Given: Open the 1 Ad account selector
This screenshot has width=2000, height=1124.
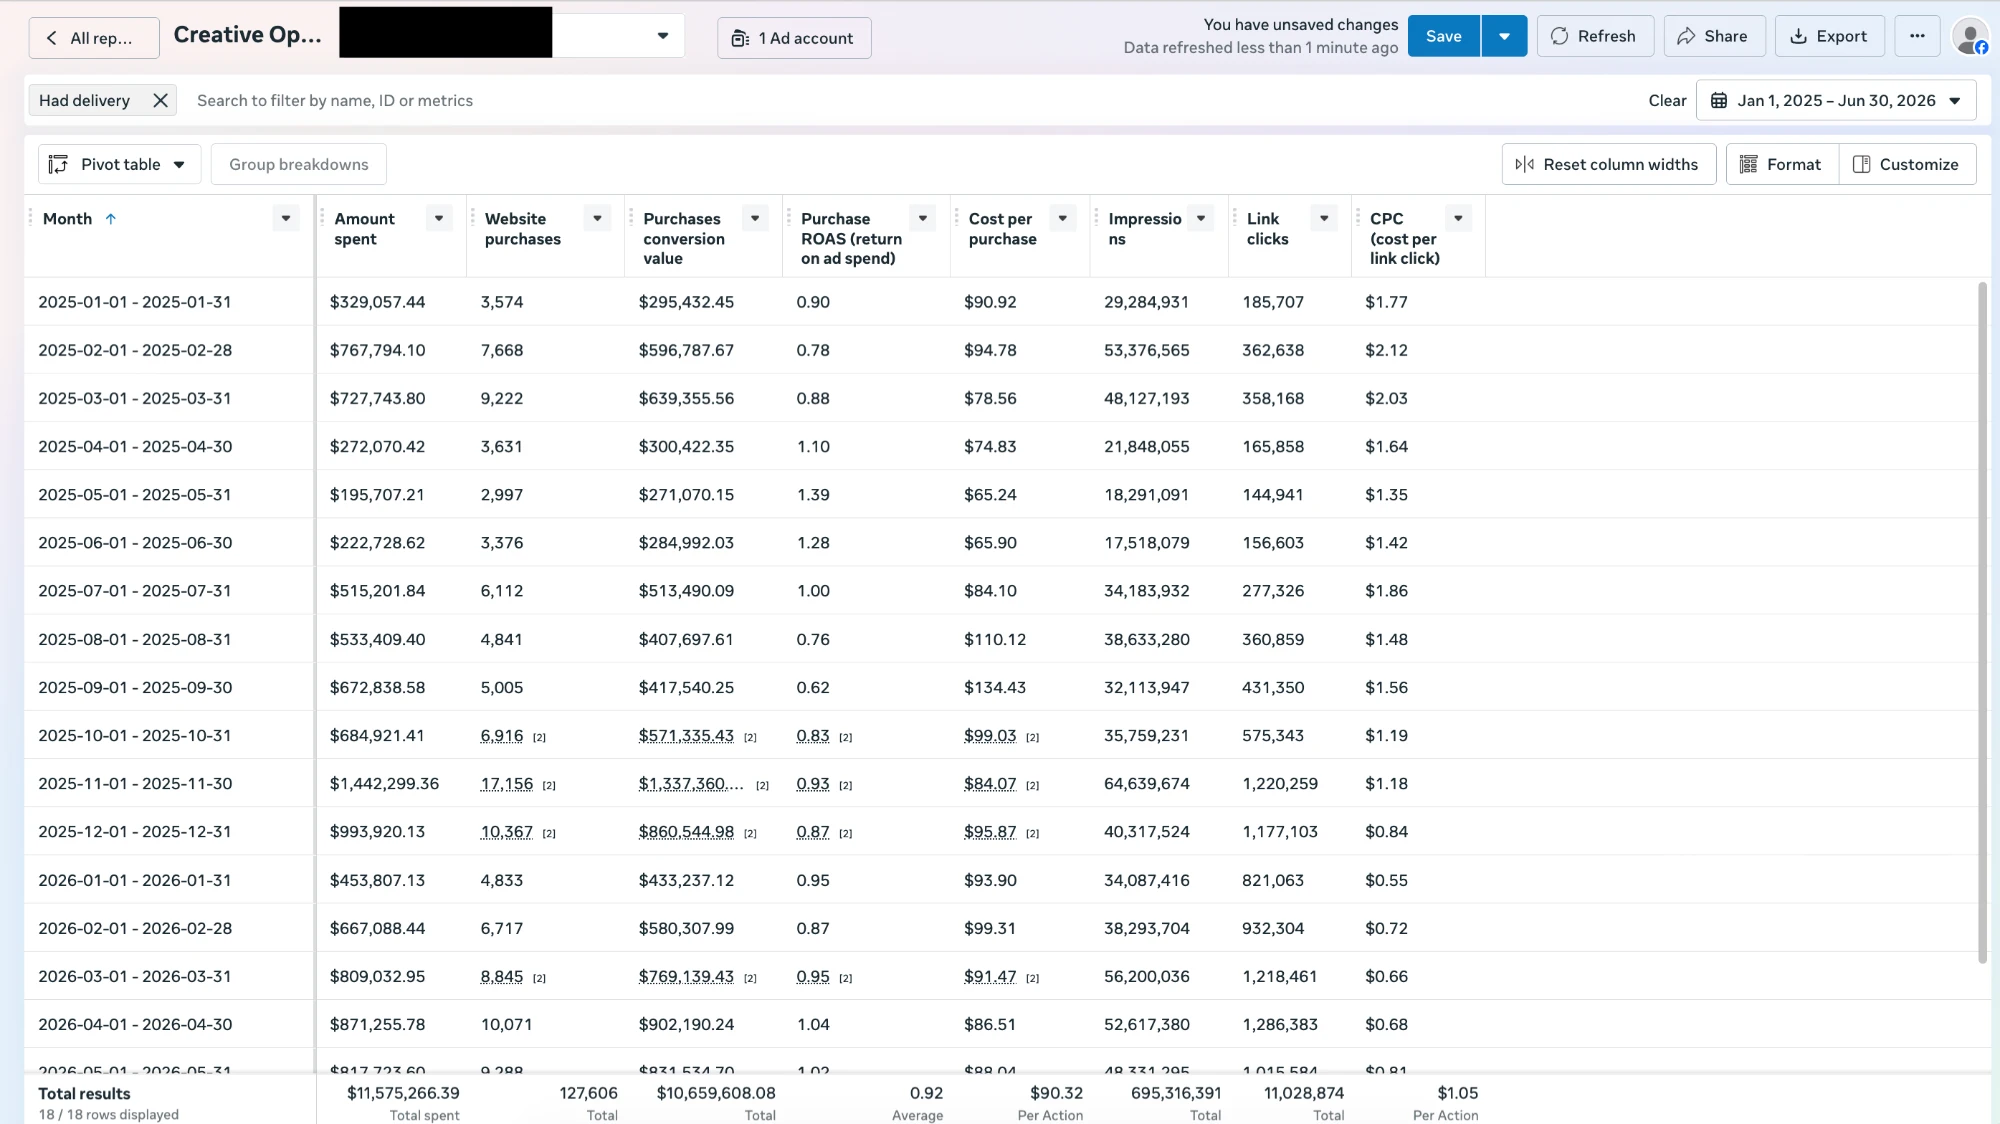Looking at the screenshot, I should coord(794,38).
